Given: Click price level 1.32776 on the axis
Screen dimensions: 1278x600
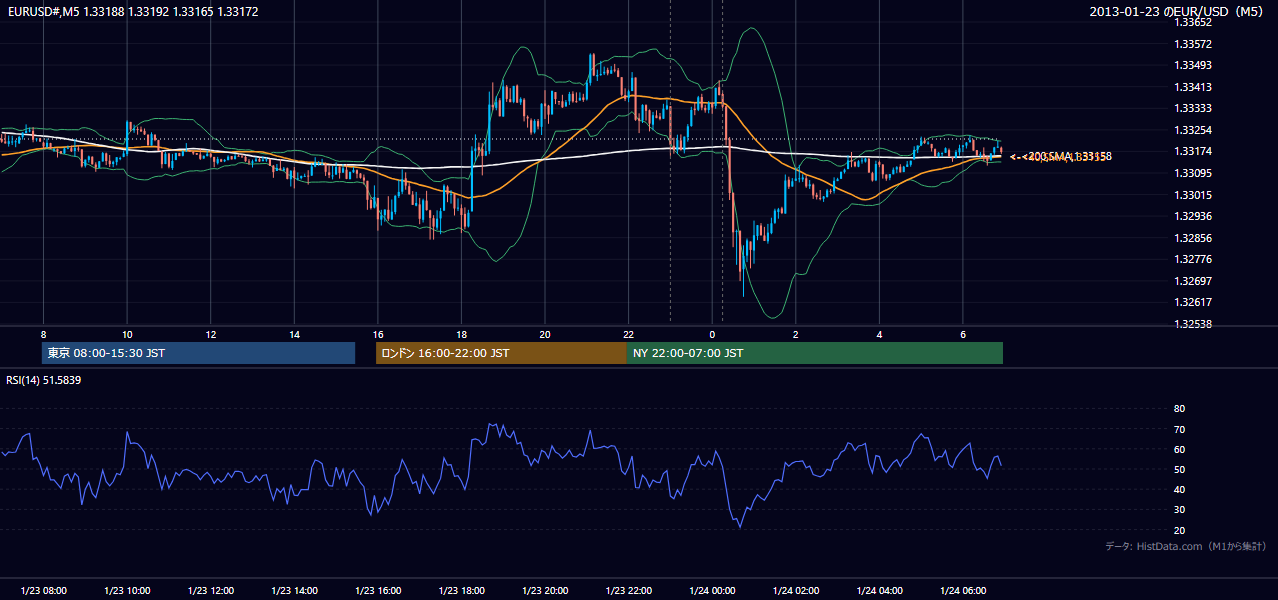Looking at the screenshot, I should pos(1192,259).
